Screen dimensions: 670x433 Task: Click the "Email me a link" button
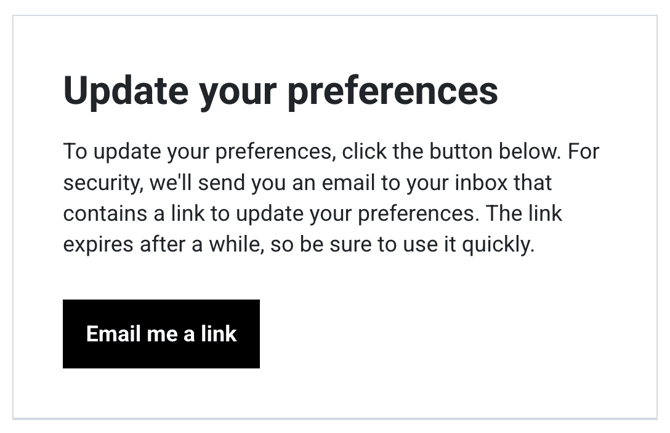(161, 333)
